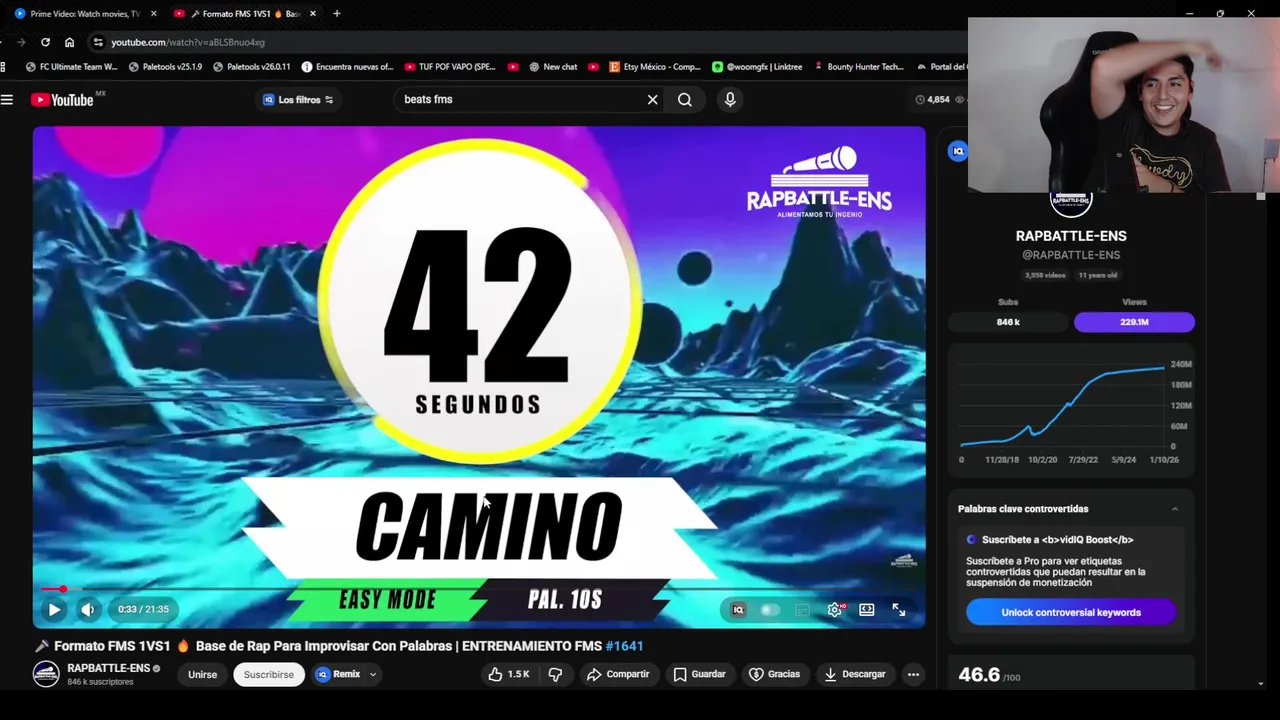Select the Views 229.1M tab in vidIQ
The height and width of the screenshot is (720, 1280).
1134,322
